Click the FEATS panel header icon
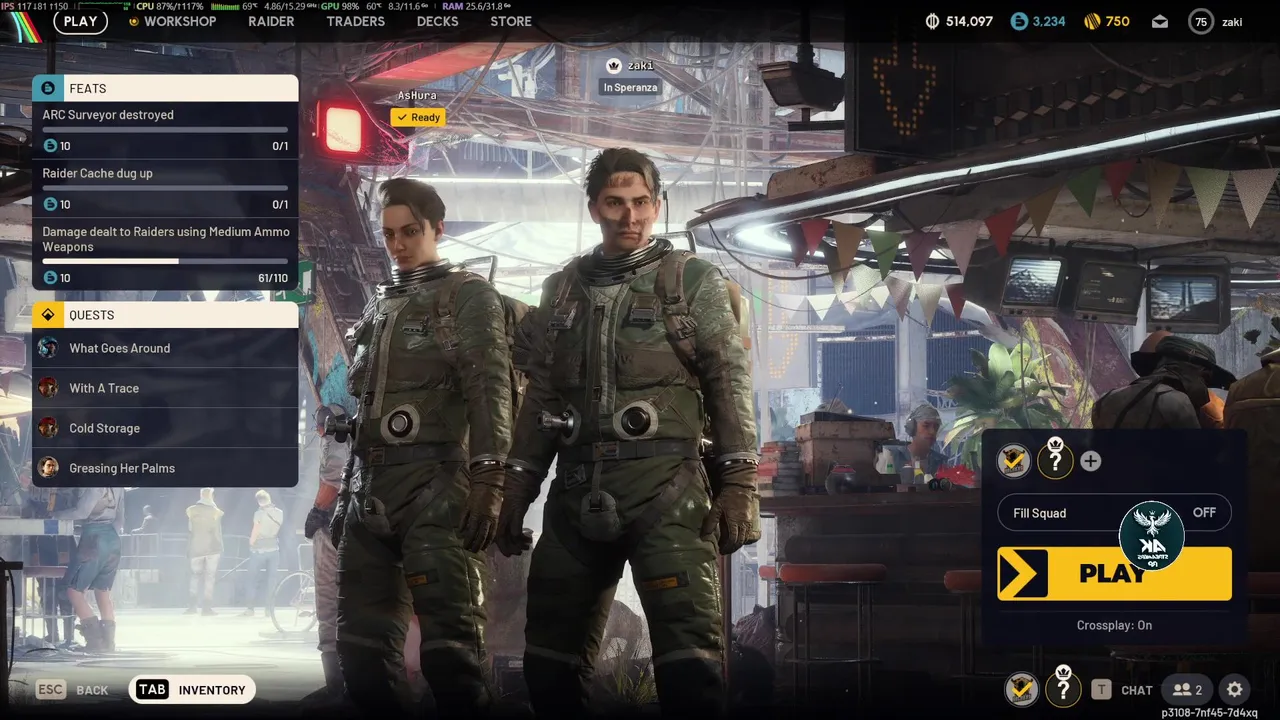Image resolution: width=1280 pixels, height=720 pixels. pyautogui.click(x=48, y=88)
